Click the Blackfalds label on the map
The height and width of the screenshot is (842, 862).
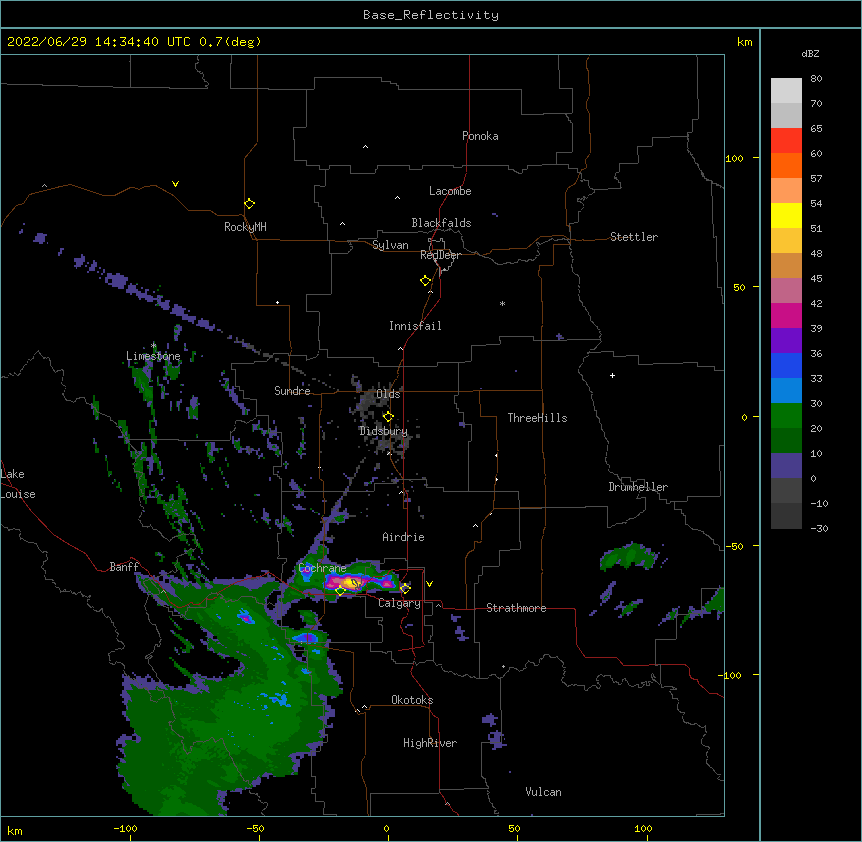click(441, 223)
